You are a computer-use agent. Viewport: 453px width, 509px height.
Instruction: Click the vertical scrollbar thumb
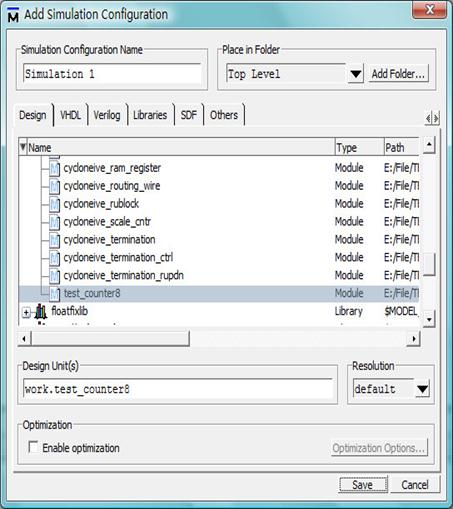tap(429, 265)
